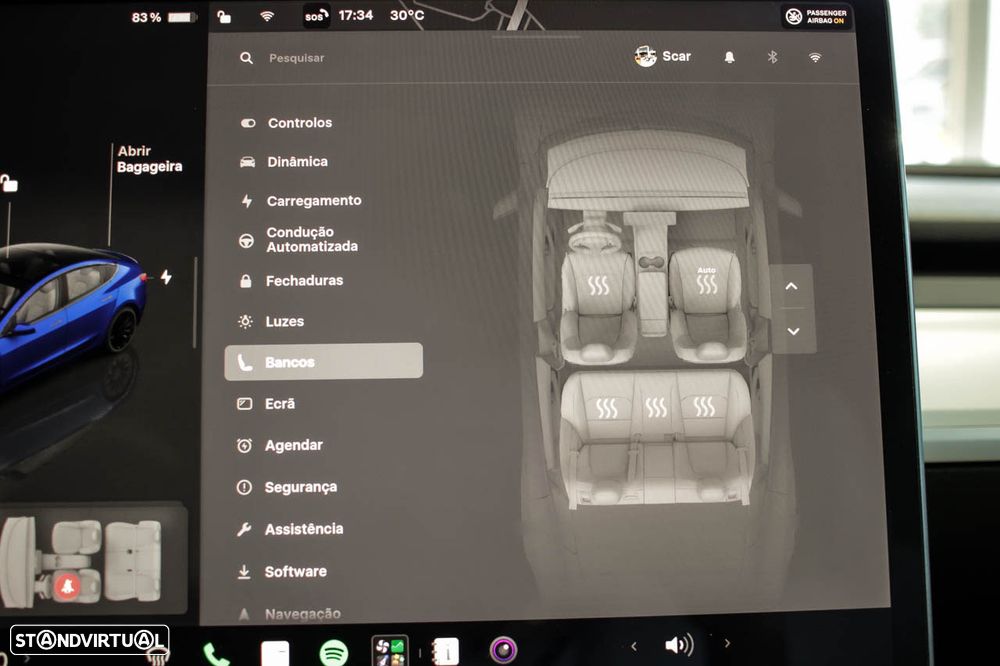The height and width of the screenshot is (666, 1000).
Task: Open the all-apps launcher icon
Action: tap(390, 651)
